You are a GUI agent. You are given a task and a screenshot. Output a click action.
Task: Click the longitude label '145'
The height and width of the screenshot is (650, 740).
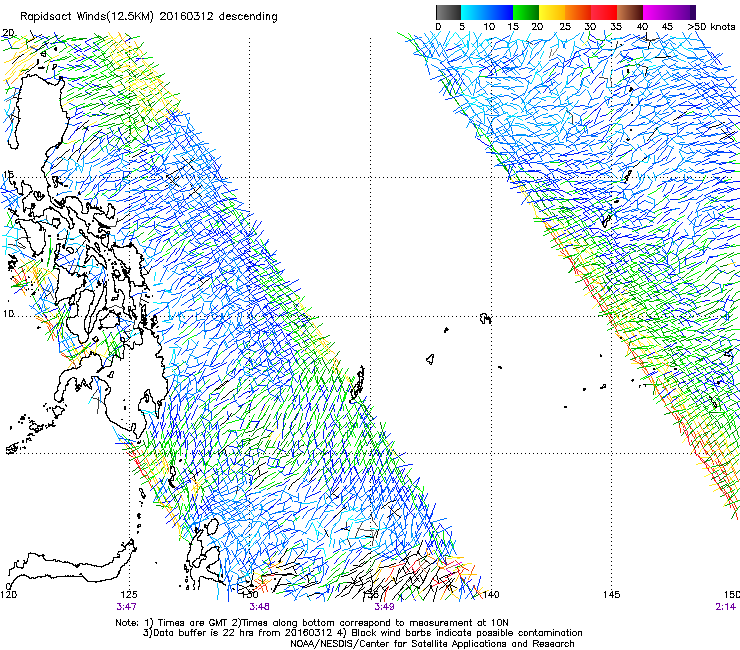point(612,595)
